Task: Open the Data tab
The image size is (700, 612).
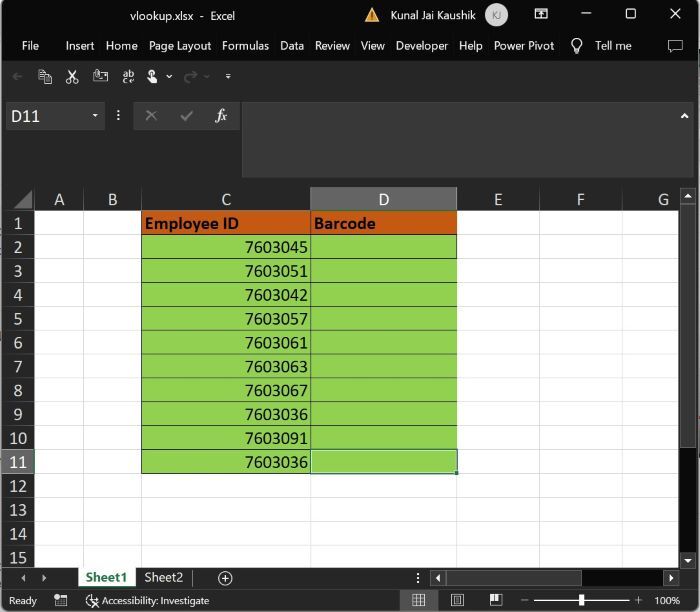Action: [292, 46]
